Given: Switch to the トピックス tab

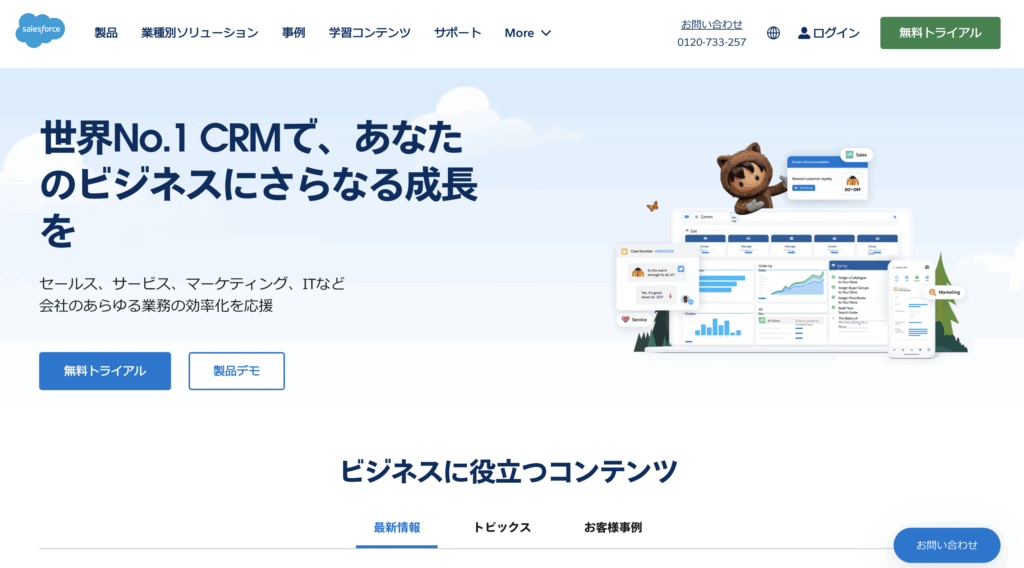Looking at the screenshot, I should coord(502,527).
